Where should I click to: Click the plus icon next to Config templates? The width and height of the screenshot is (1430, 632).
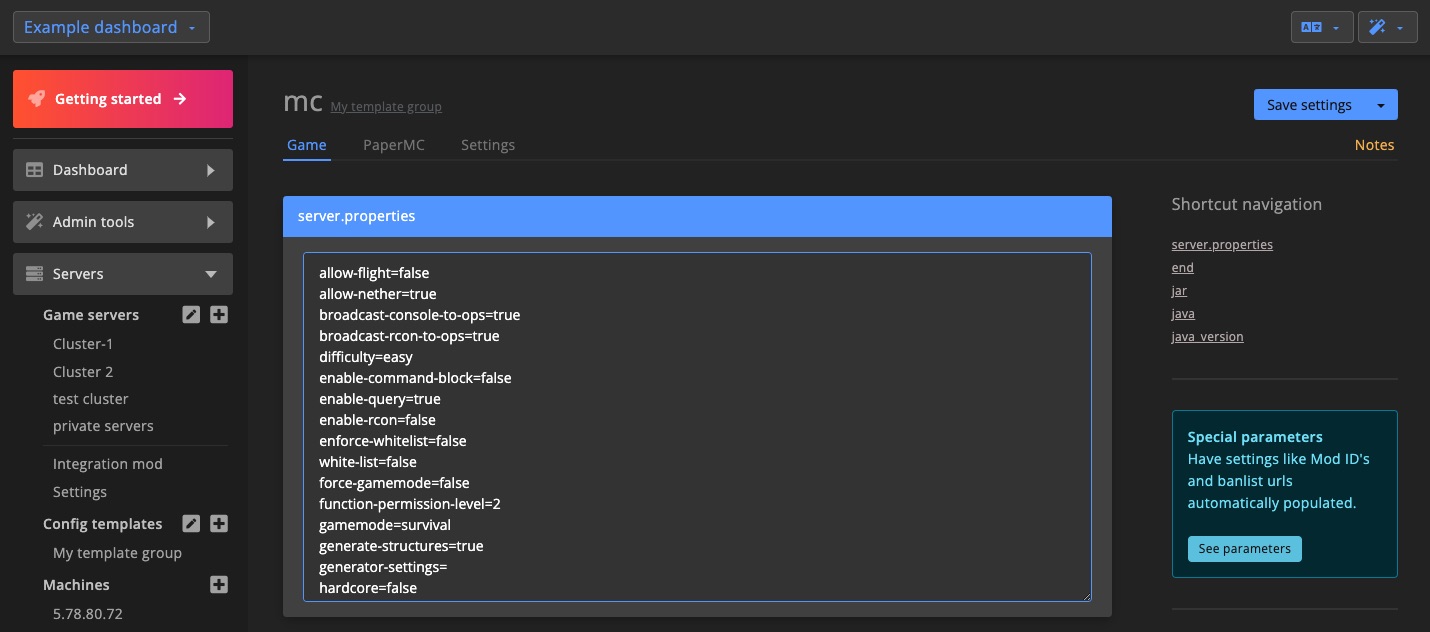[219, 523]
